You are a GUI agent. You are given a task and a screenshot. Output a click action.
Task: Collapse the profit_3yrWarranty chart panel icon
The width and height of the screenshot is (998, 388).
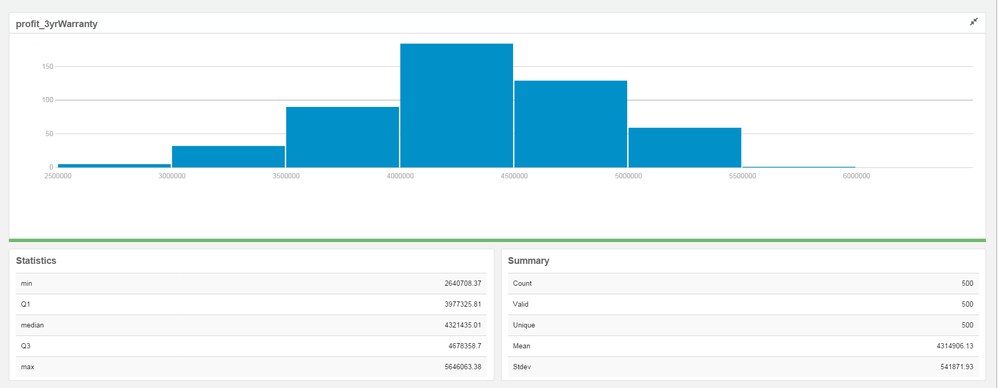[x=973, y=22]
